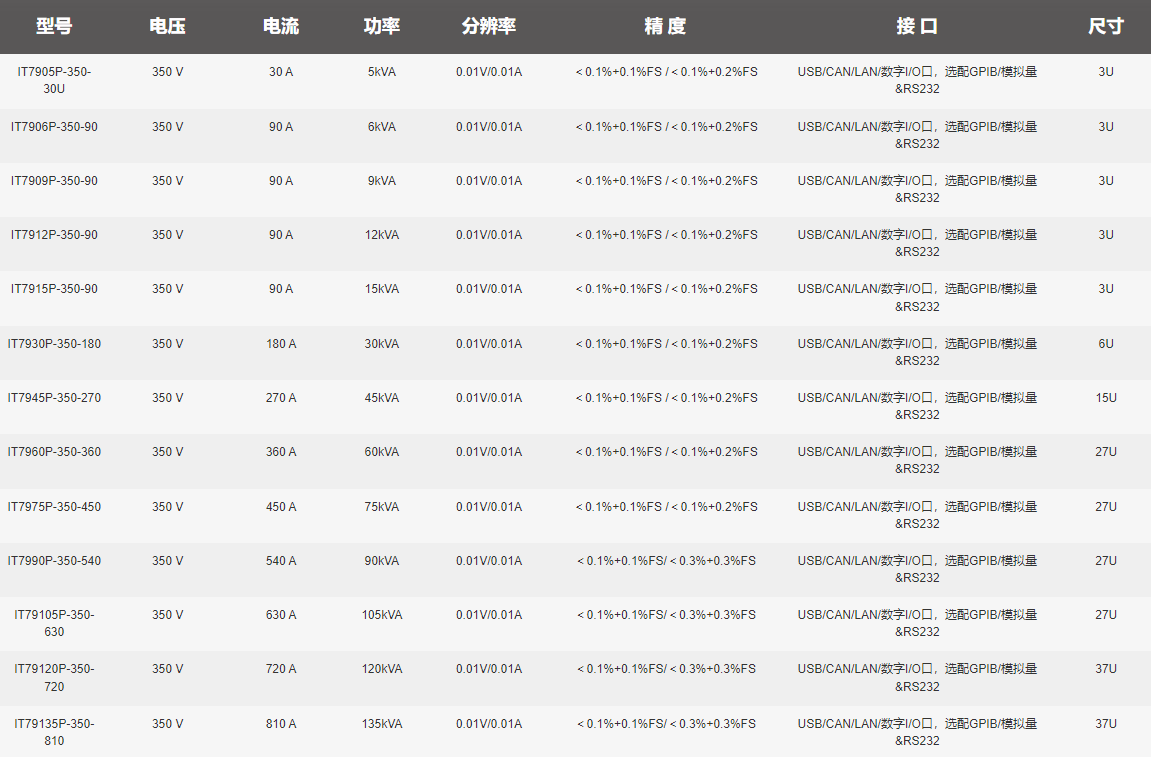Click the 60kVA power value
1151x757 pixels.
tap(382, 452)
